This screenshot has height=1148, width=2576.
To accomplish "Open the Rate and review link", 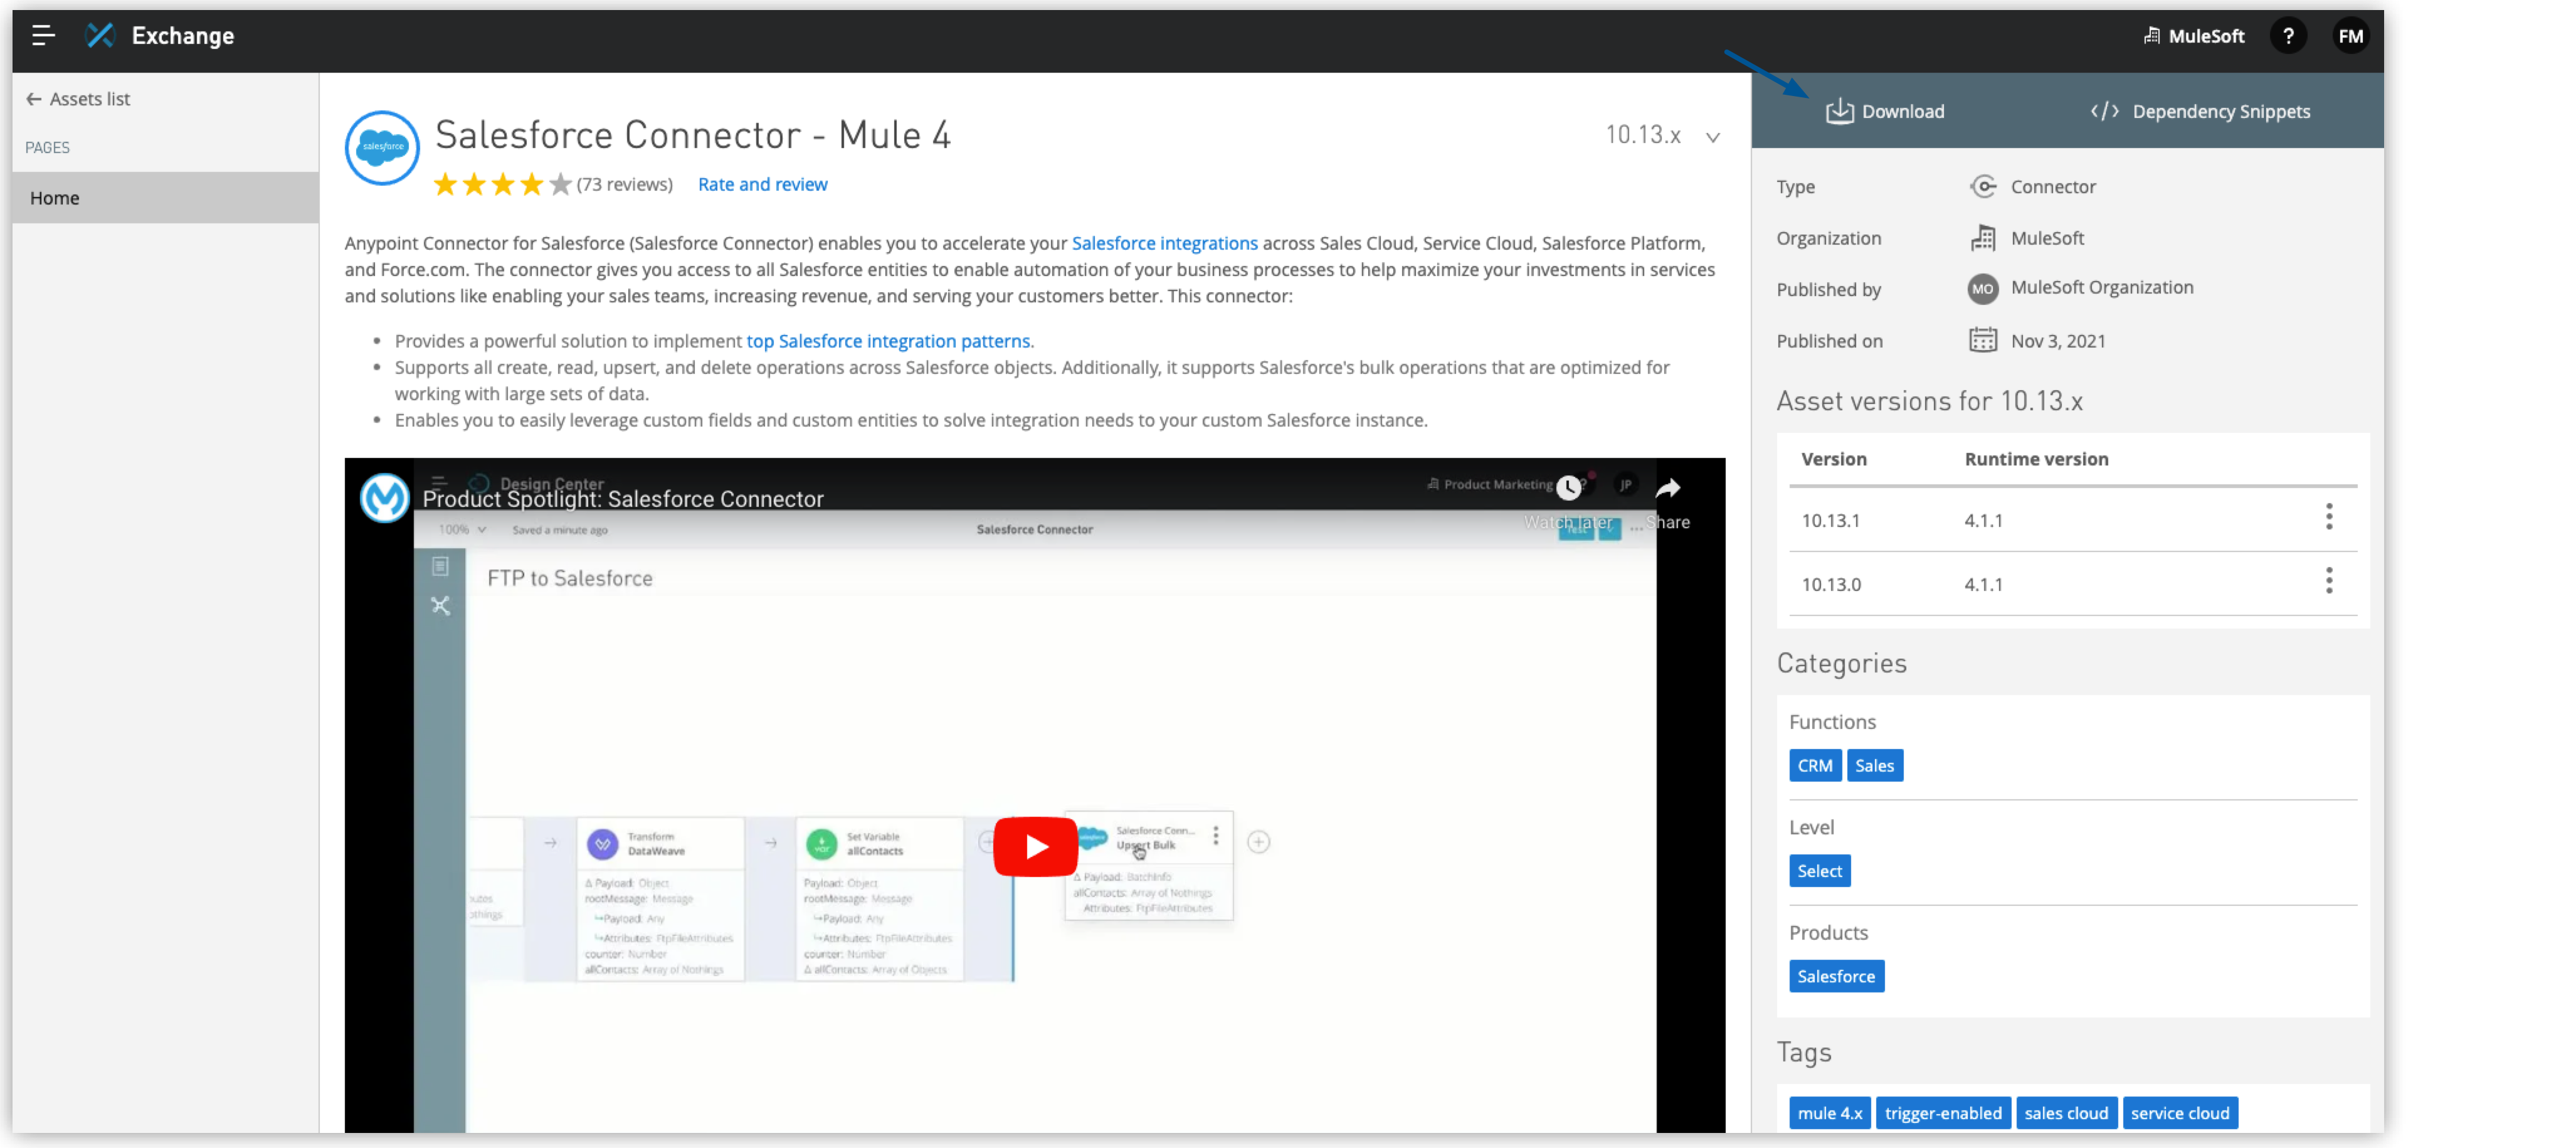I will click(x=762, y=184).
